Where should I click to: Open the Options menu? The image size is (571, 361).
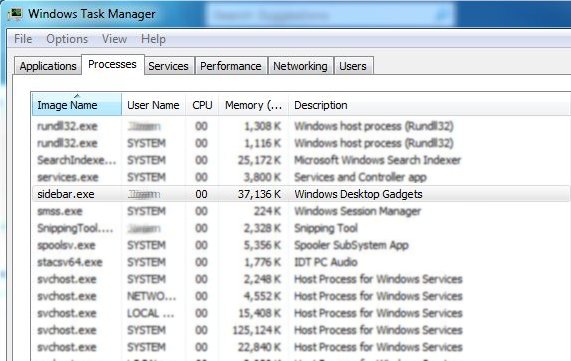click(67, 39)
